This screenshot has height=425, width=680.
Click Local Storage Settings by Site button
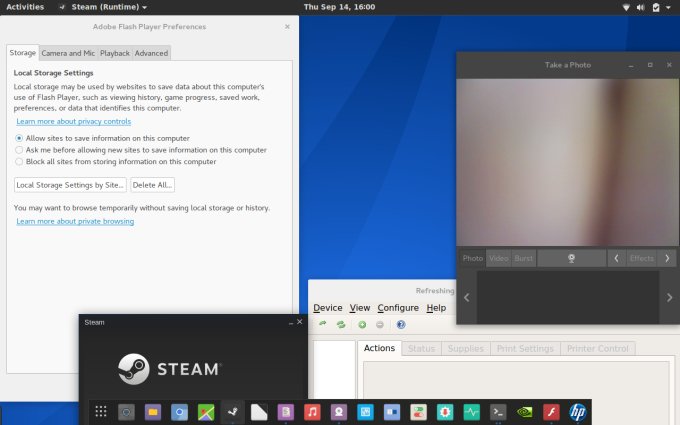click(70, 185)
